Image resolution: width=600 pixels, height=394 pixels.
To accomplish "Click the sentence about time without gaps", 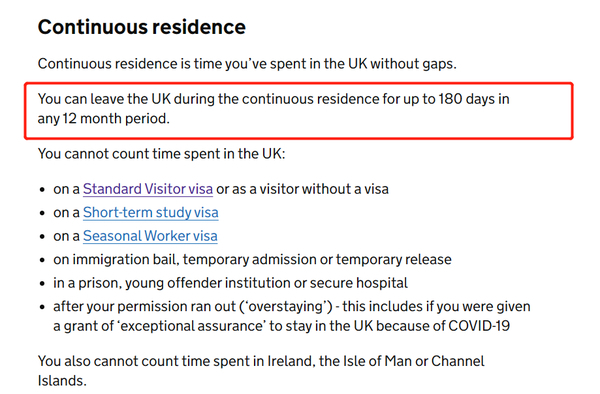I will pos(247,64).
